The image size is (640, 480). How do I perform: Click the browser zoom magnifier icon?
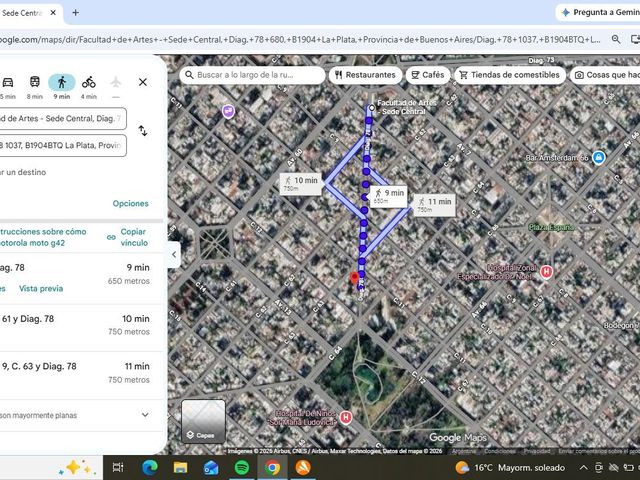pyautogui.click(x=616, y=40)
